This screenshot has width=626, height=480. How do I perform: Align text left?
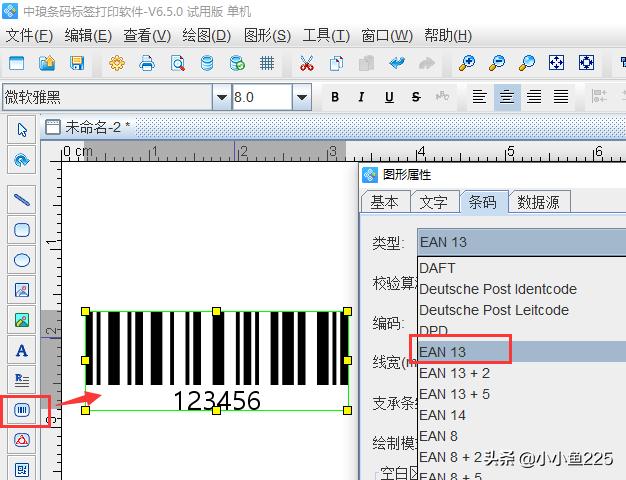[479, 97]
